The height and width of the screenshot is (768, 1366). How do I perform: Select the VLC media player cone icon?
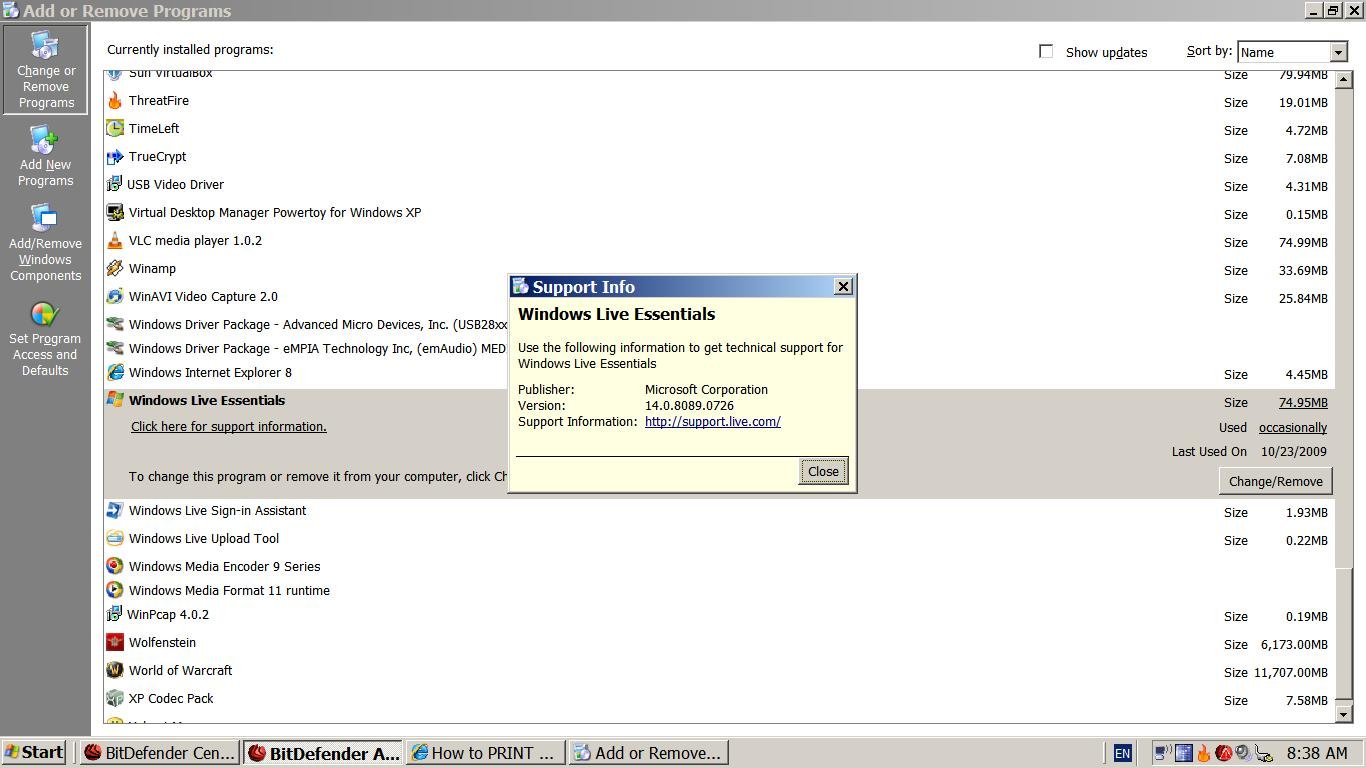(x=115, y=241)
